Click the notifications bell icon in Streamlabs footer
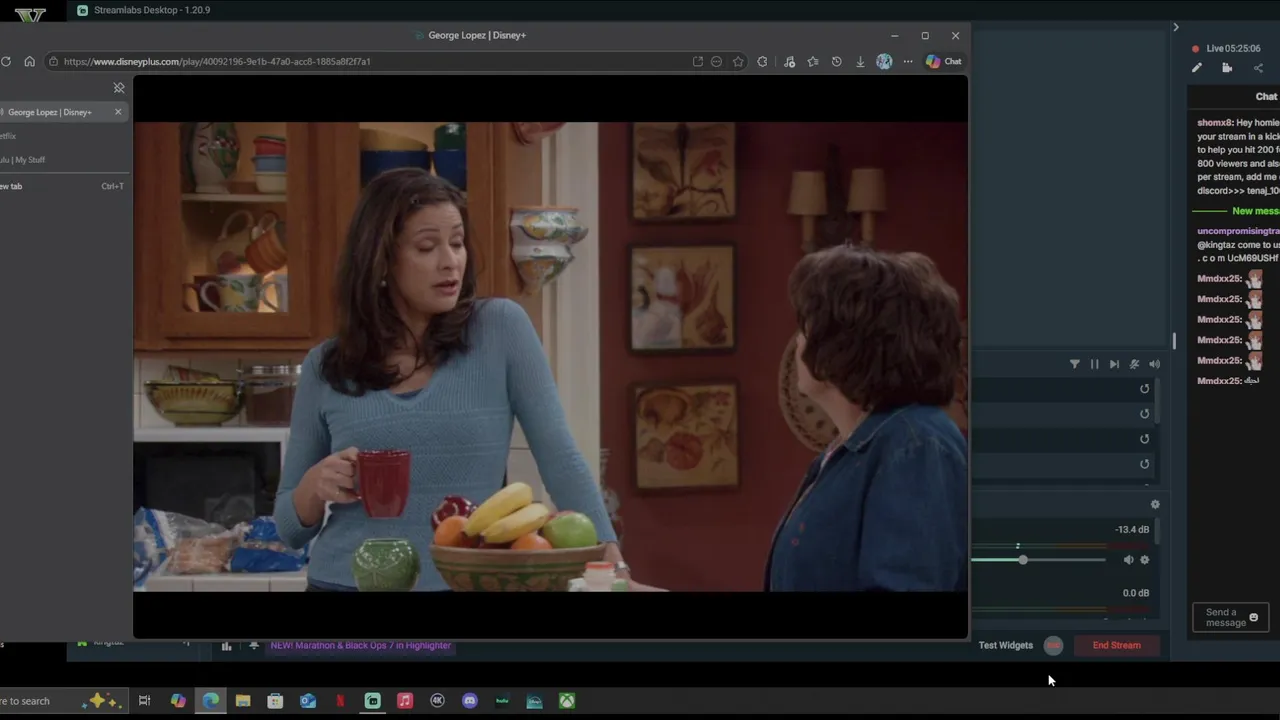1280x720 pixels. (x=254, y=646)
